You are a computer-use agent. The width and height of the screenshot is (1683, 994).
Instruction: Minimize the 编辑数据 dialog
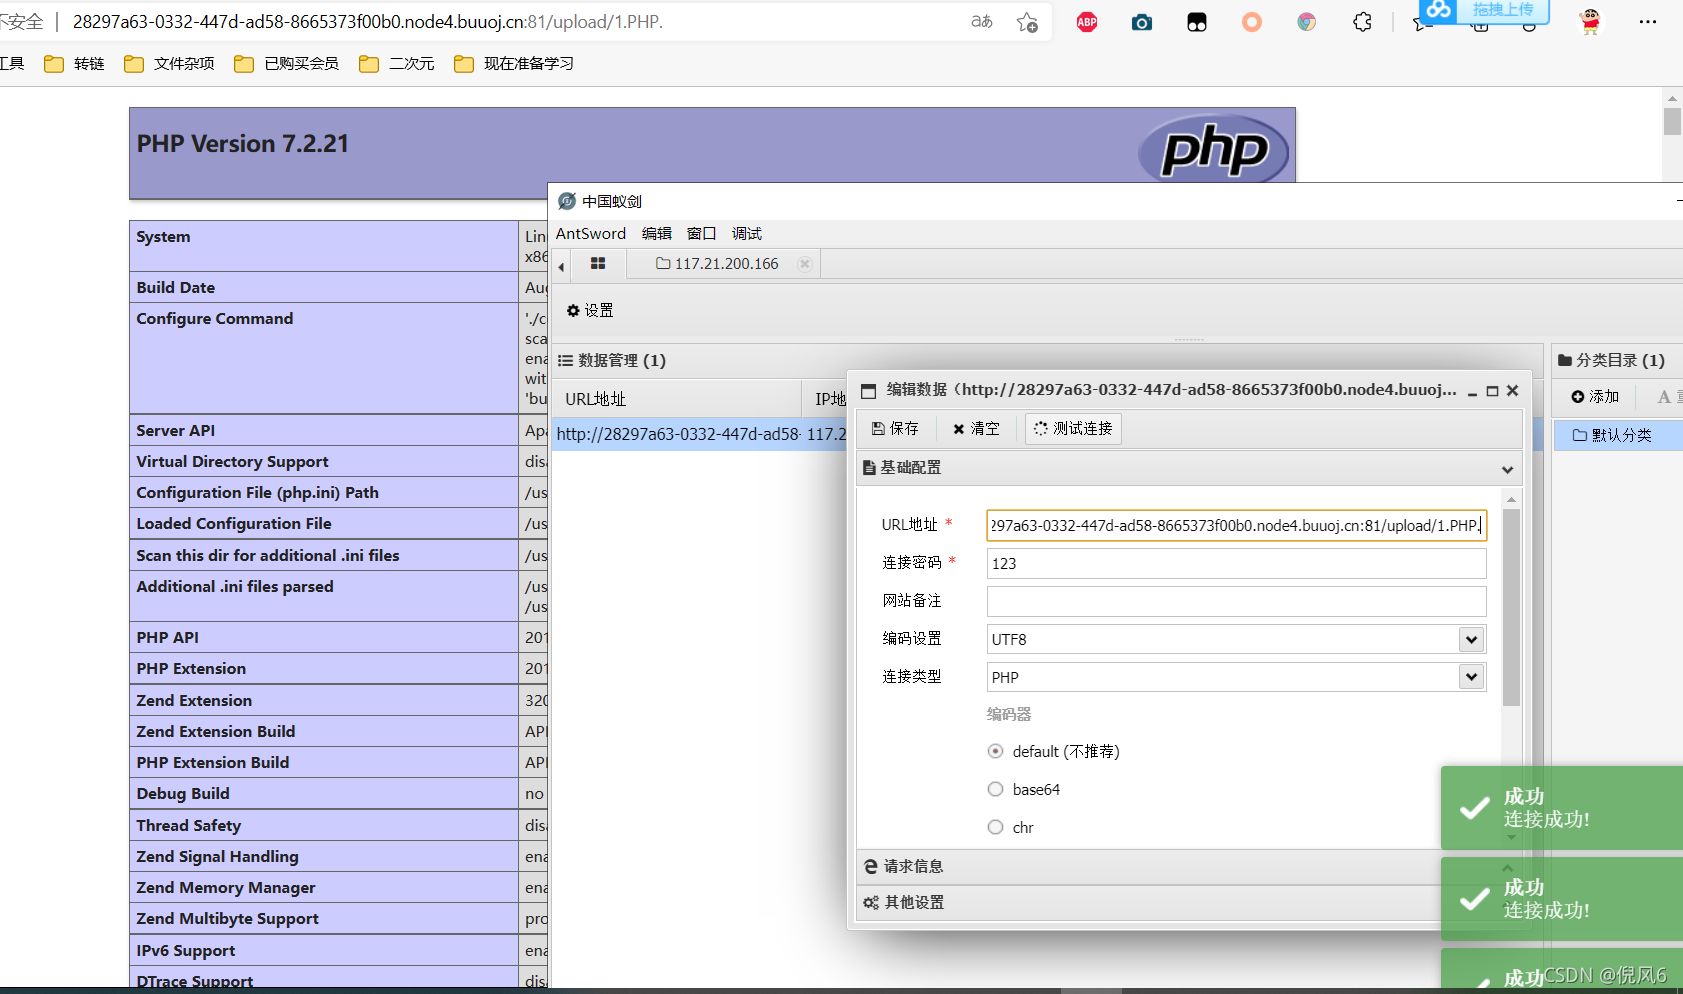coord(1472,391)
